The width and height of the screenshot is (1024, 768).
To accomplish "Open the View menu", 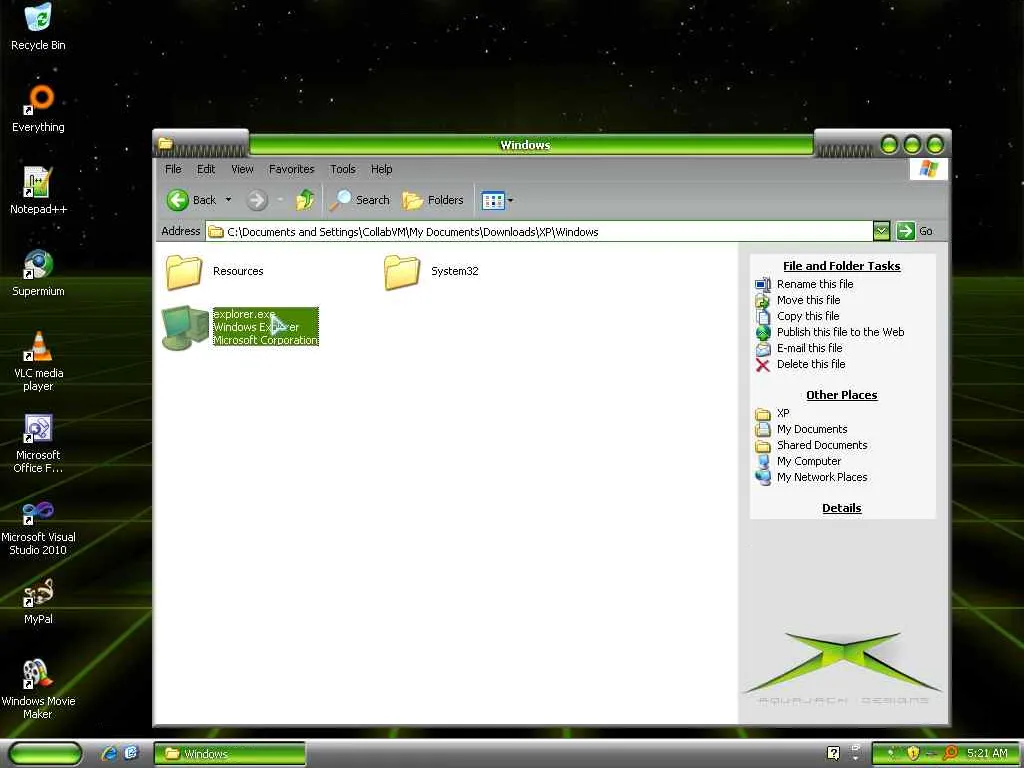I will point(242,169).
